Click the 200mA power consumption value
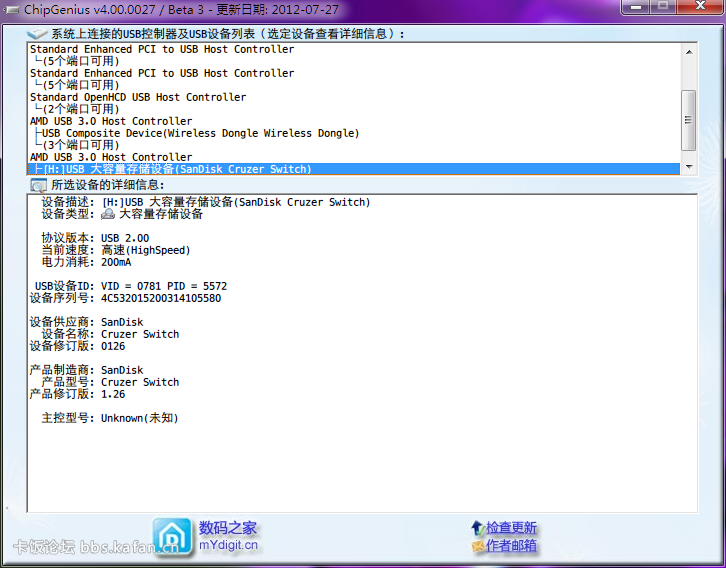 point(116,262)
